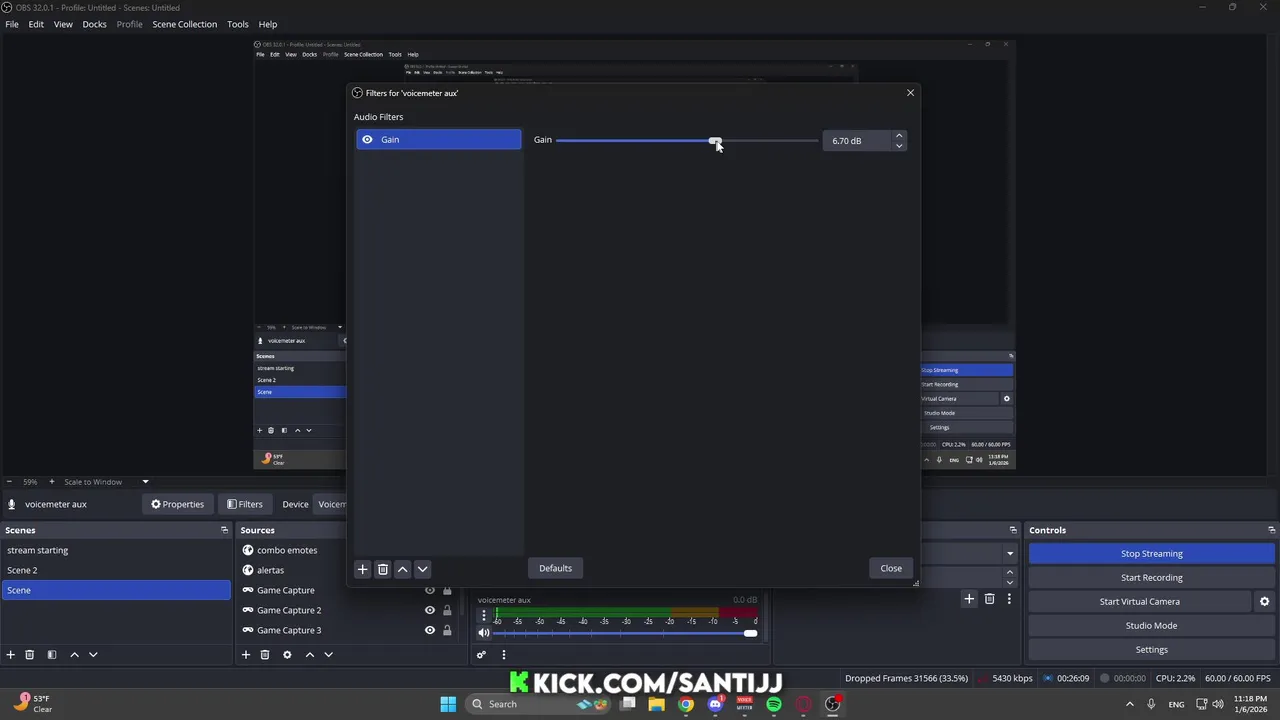
Task: Open the View menu
Action: (x=63, y=24)
